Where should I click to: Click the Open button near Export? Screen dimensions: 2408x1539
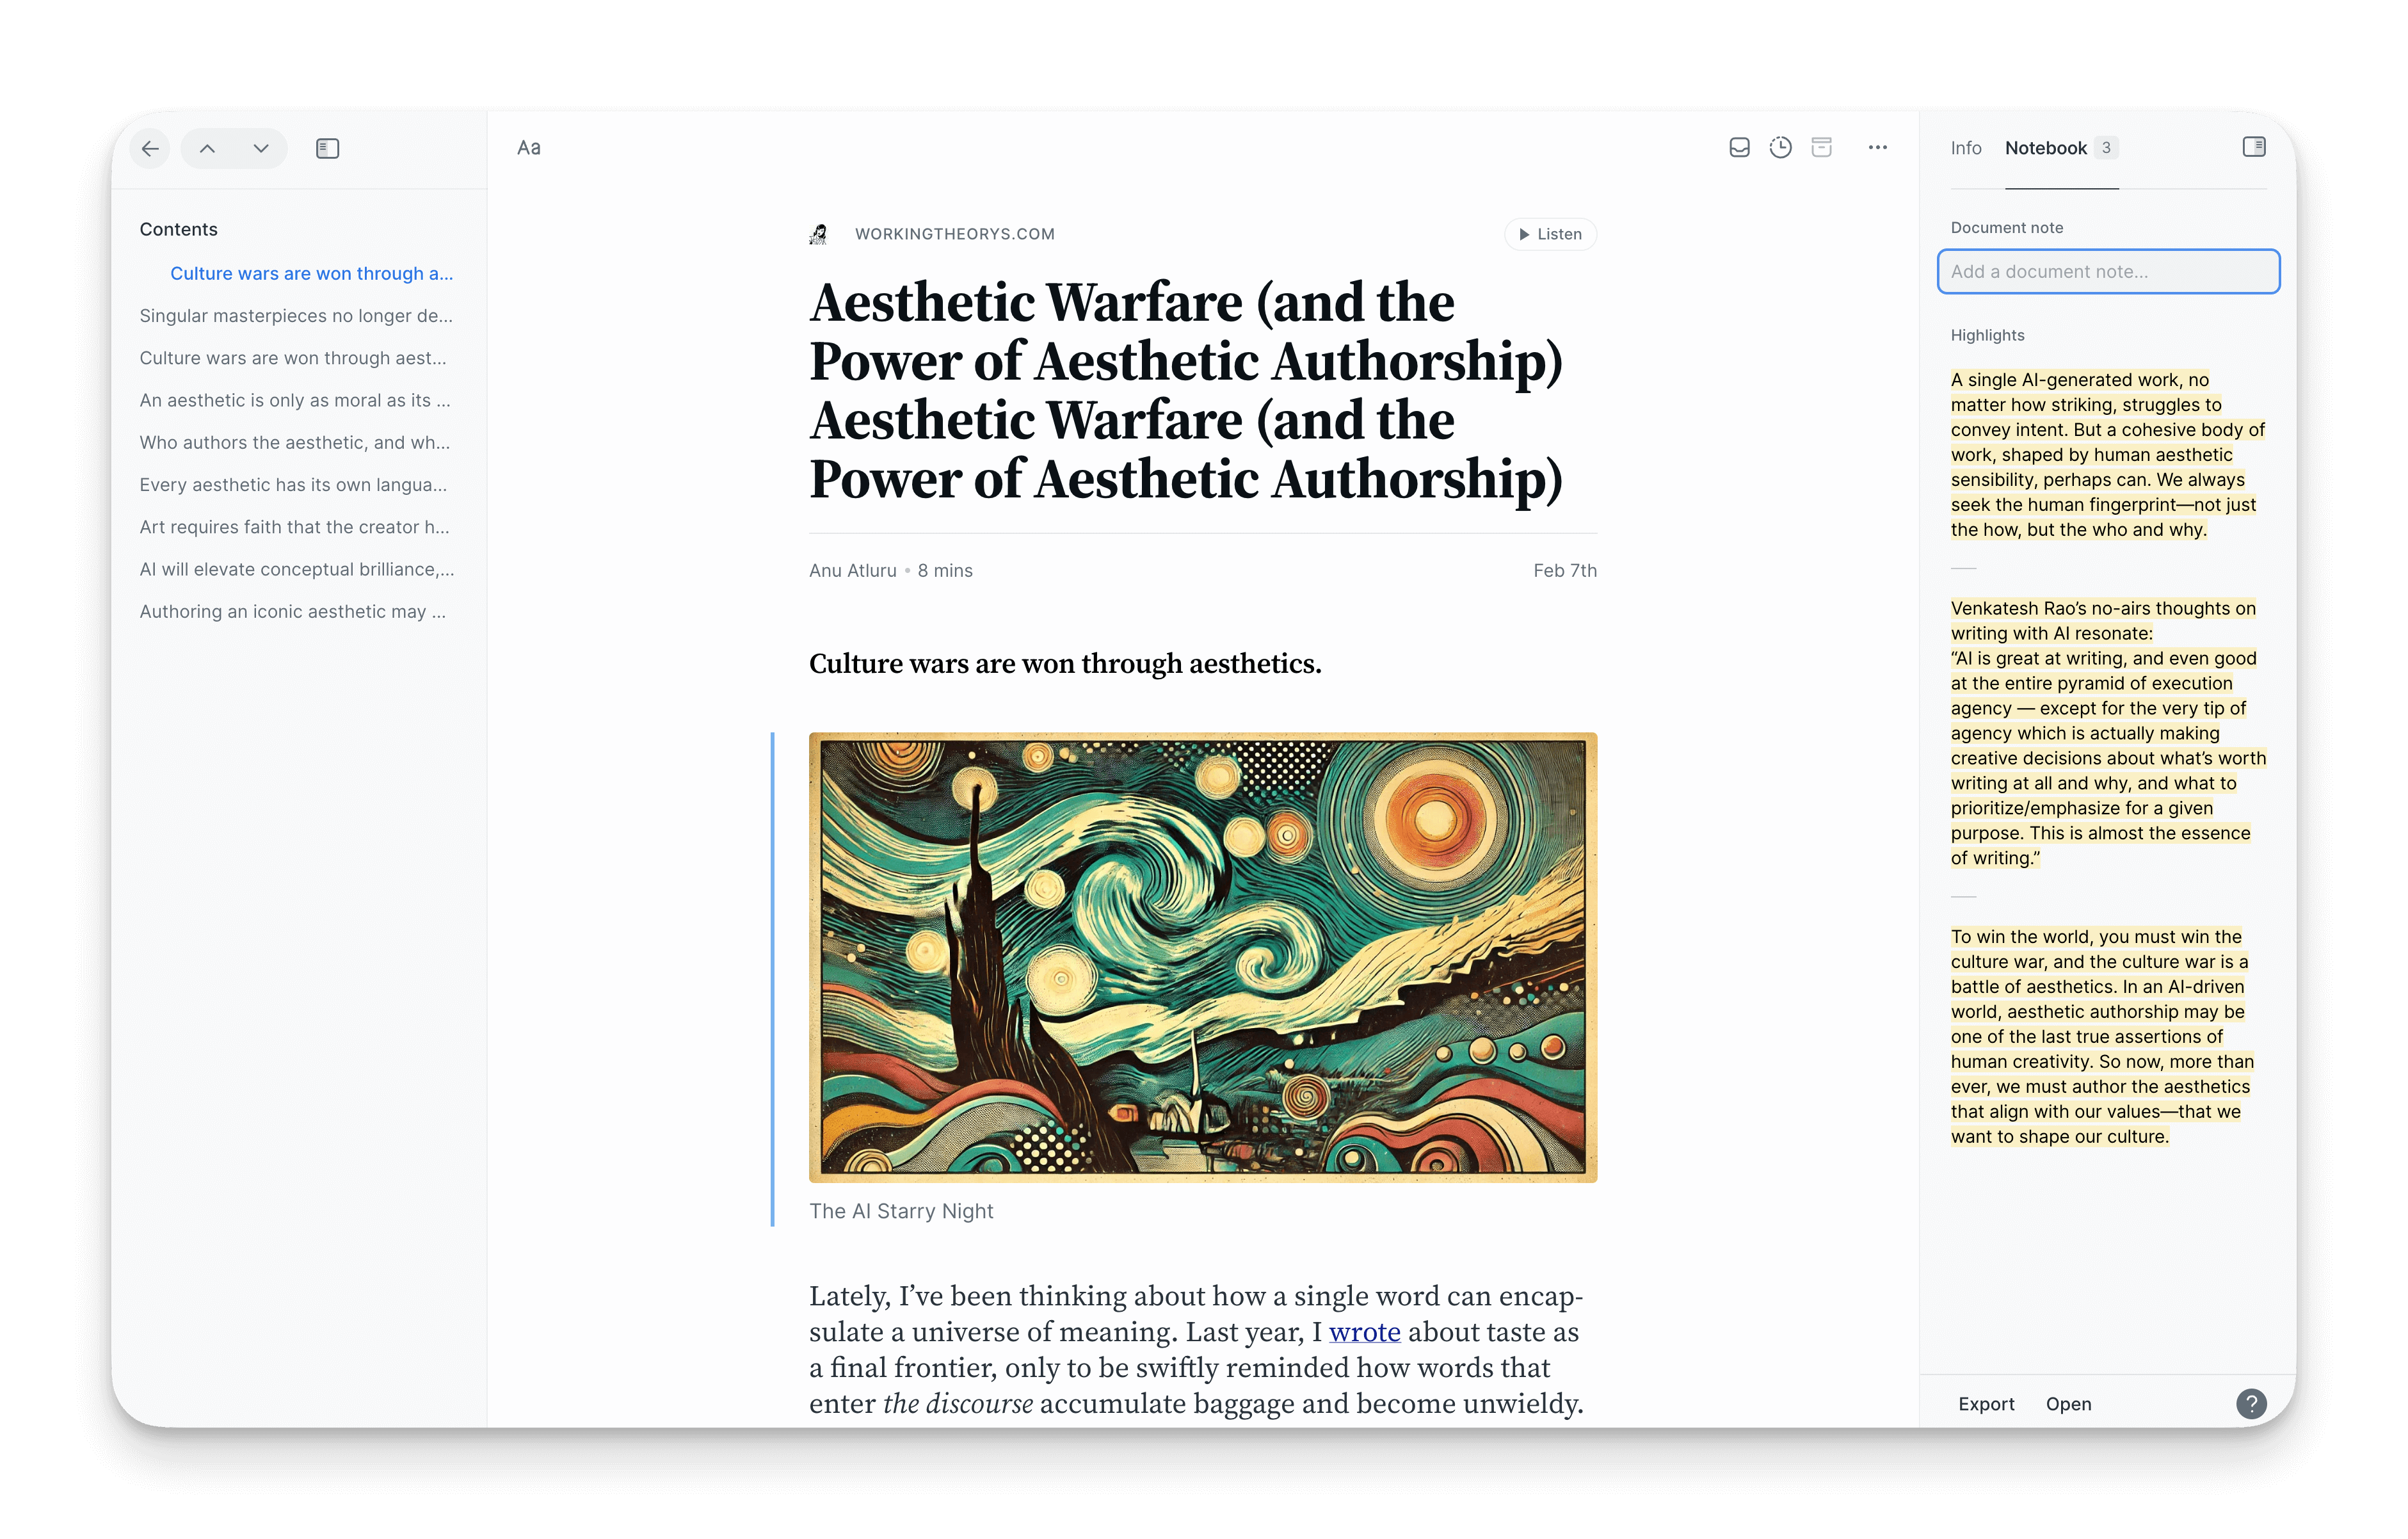[x=2069, y=1404]
